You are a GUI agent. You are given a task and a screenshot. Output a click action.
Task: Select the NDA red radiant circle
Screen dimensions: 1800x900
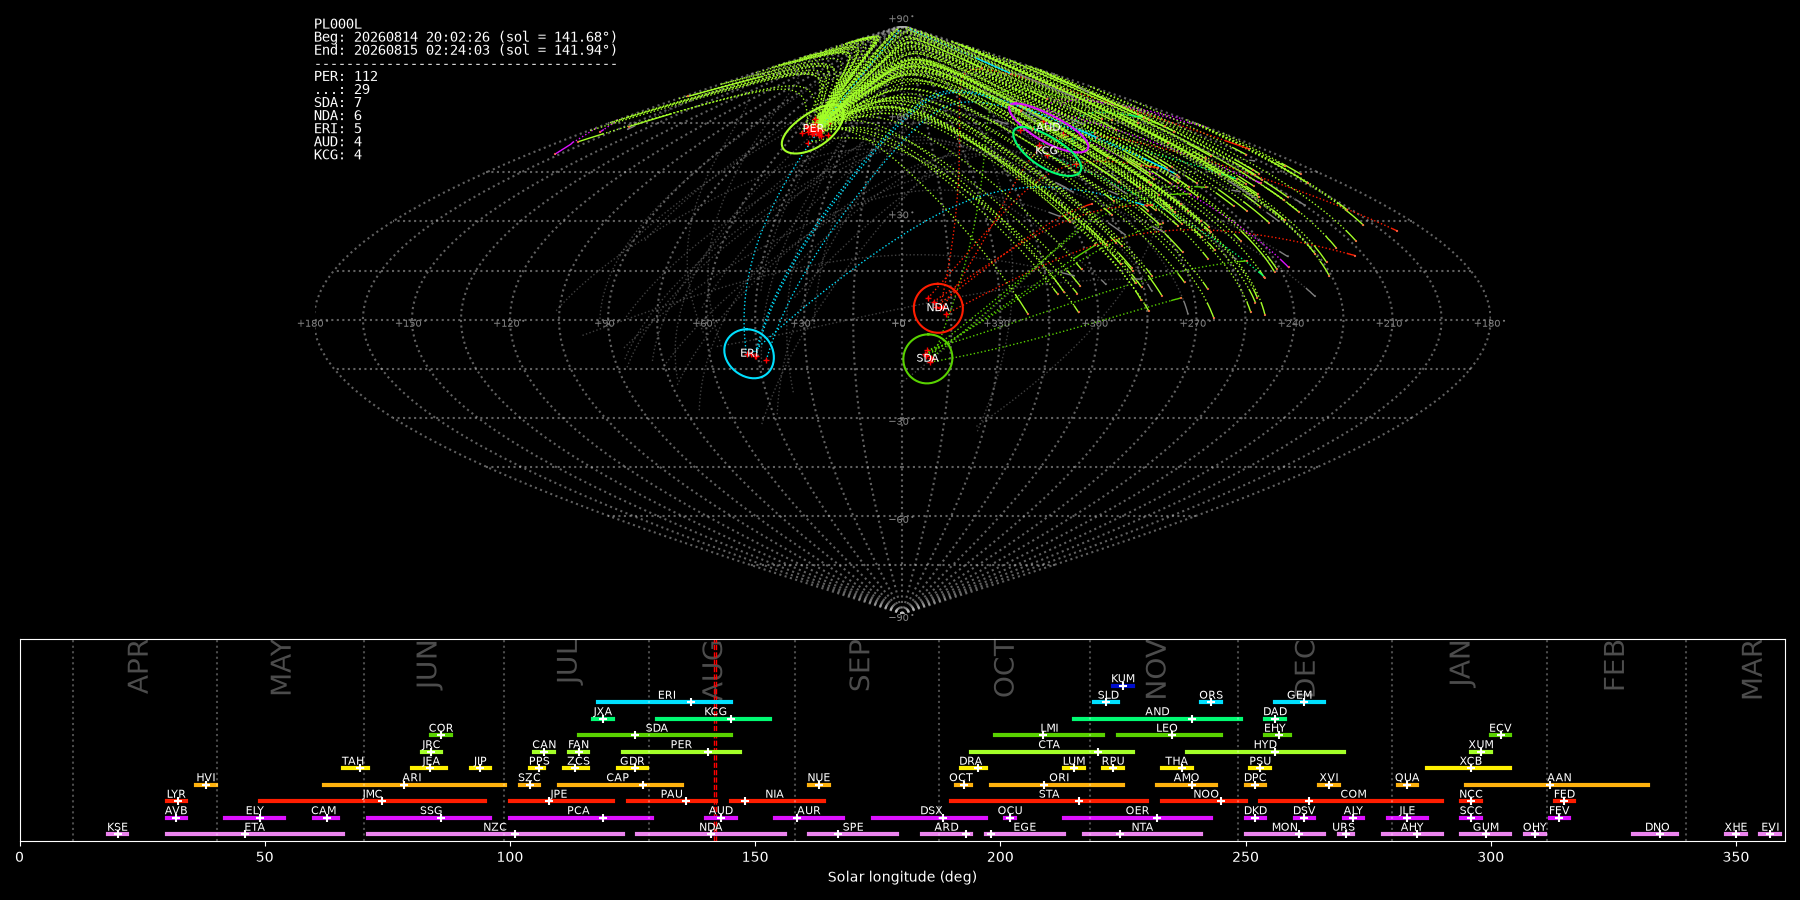pos(938,308)
